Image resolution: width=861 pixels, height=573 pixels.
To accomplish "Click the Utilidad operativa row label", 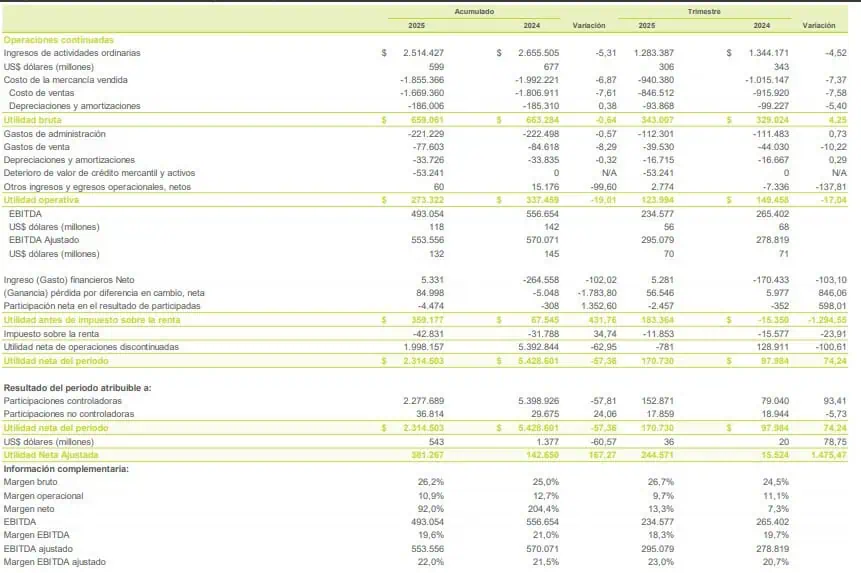I will (41, 200).
